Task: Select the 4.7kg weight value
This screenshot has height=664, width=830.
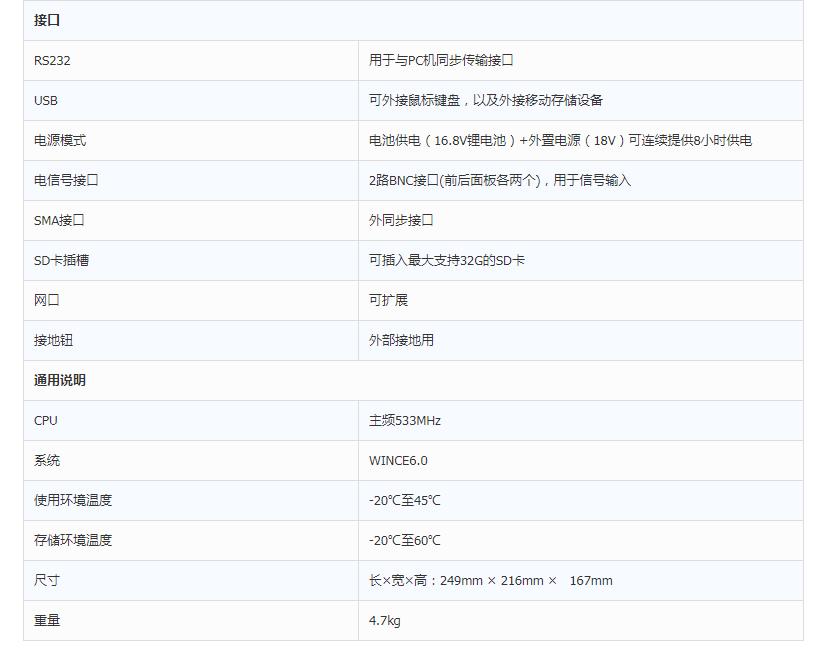Action: click(x=385, y=620)
